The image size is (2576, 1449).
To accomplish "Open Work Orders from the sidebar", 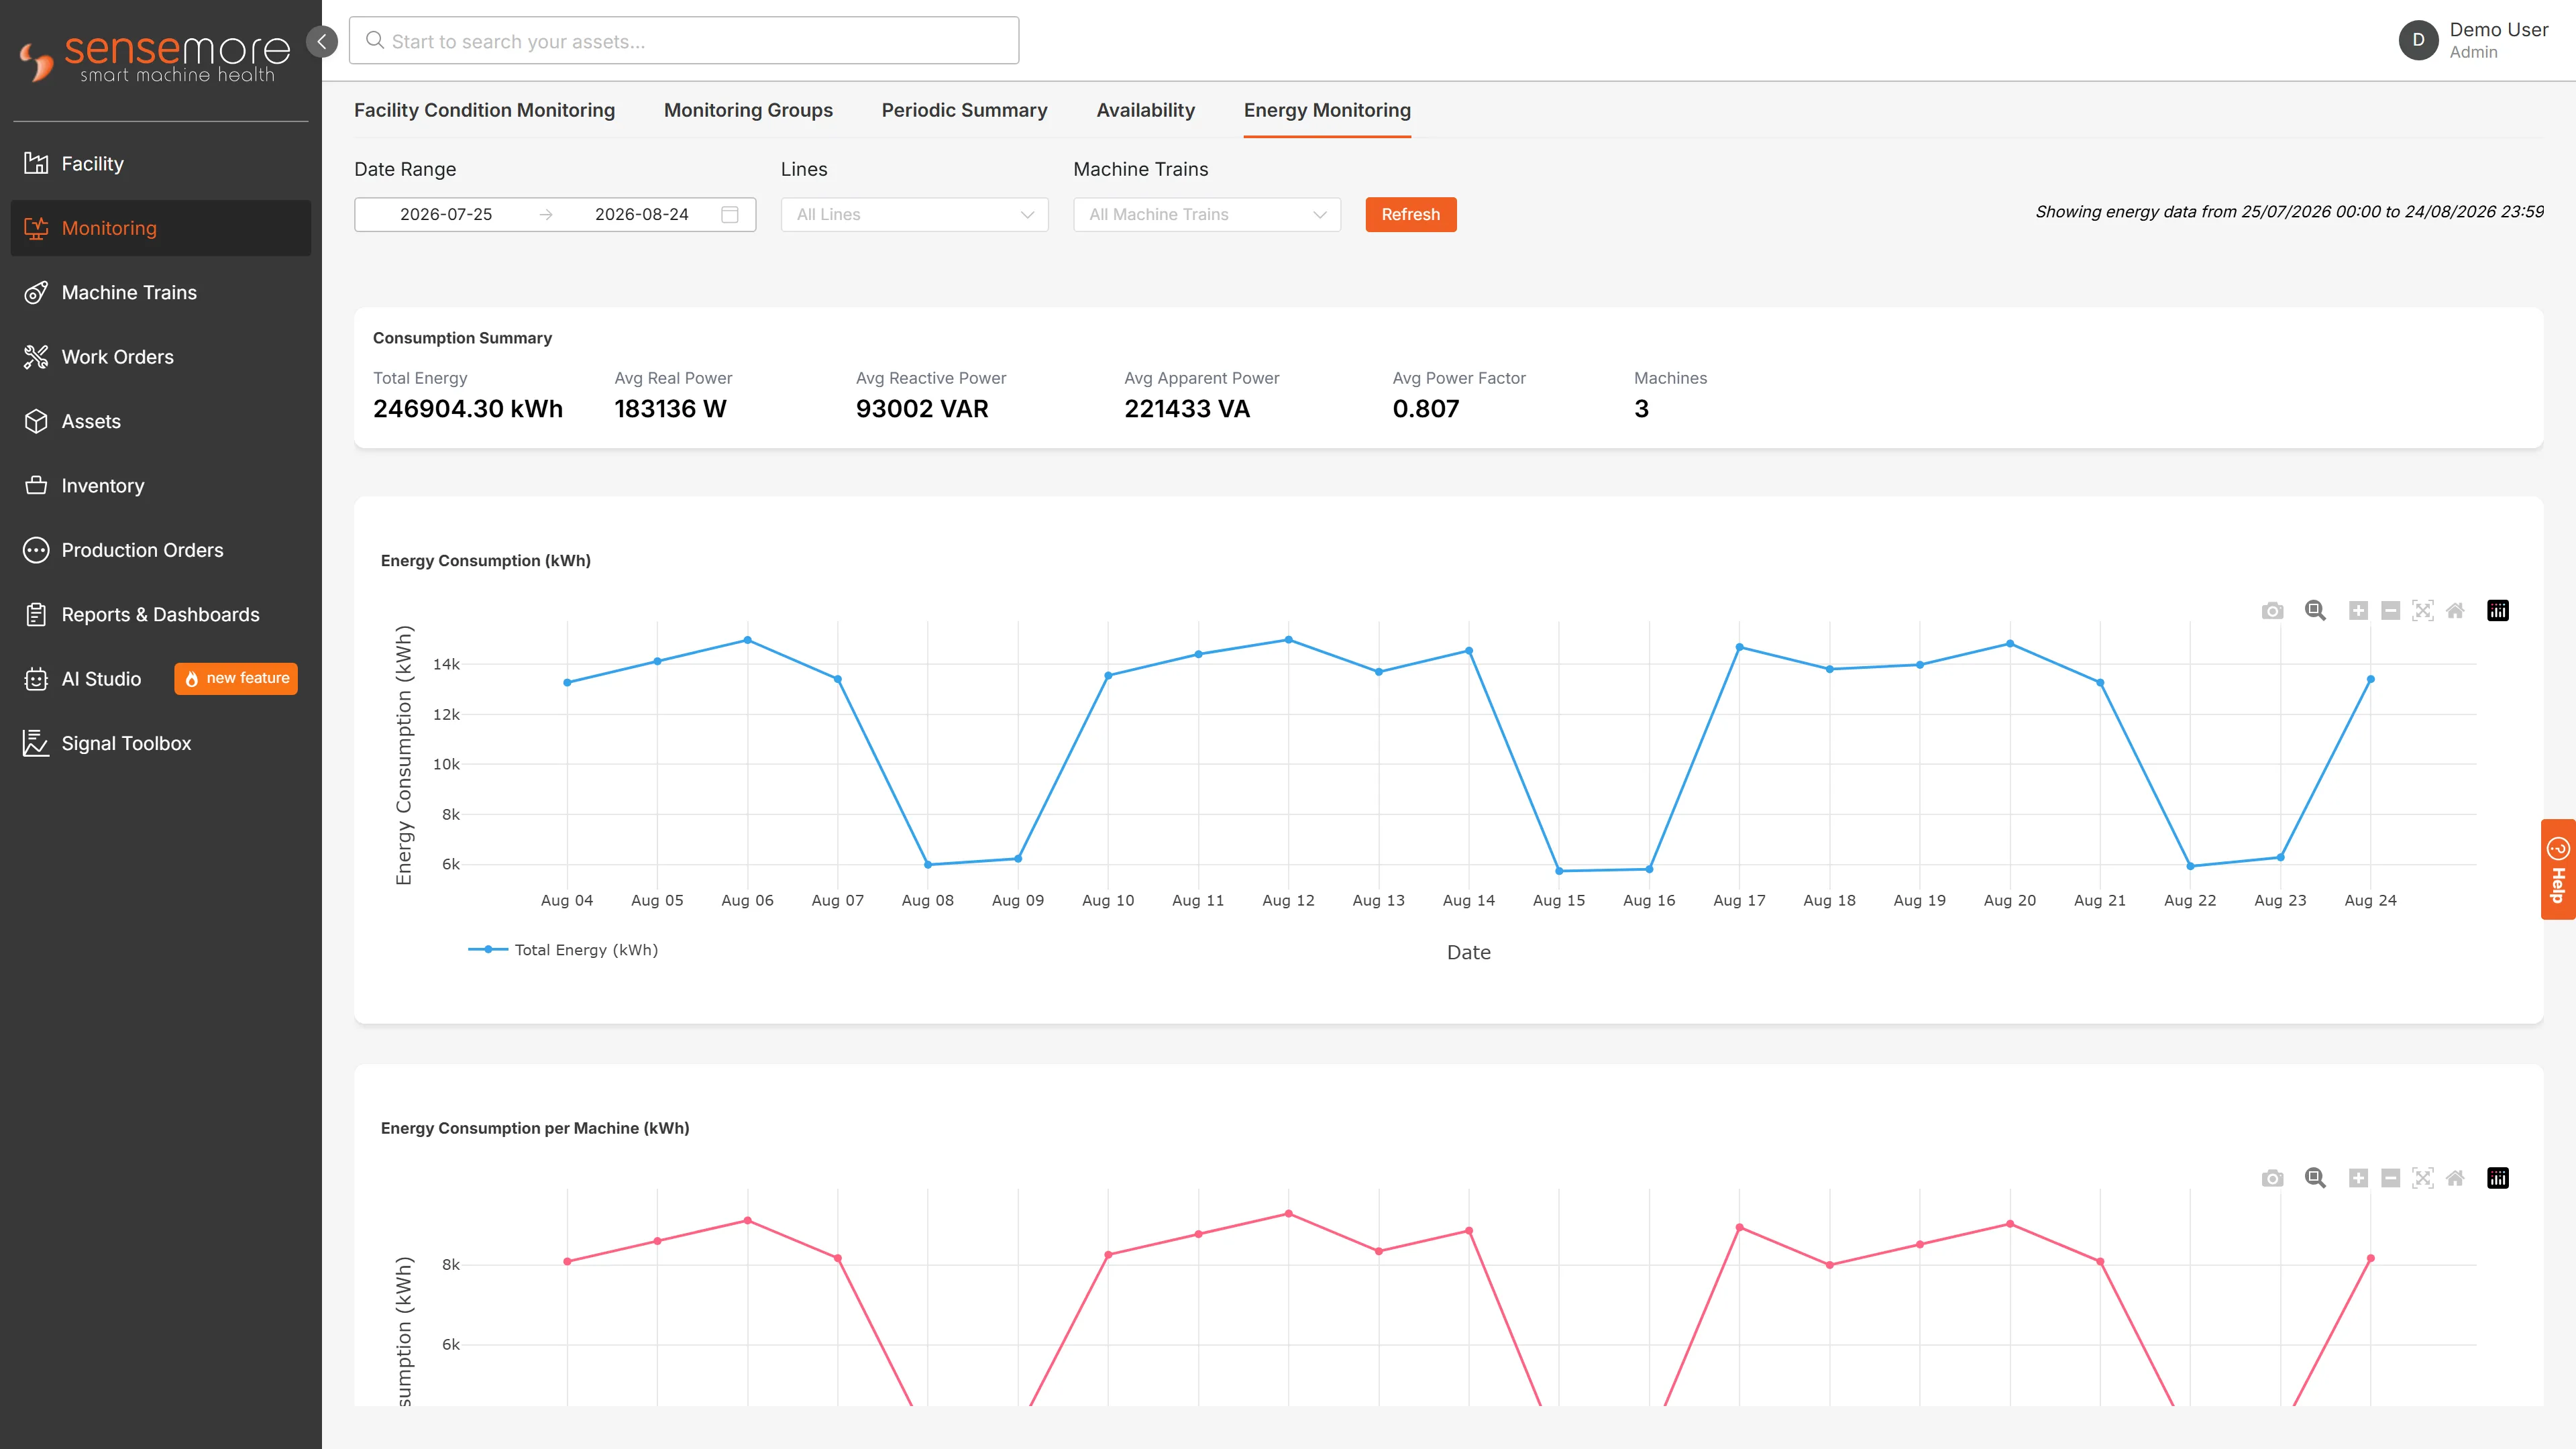I will pyautogui.click(x=161, y=357).
